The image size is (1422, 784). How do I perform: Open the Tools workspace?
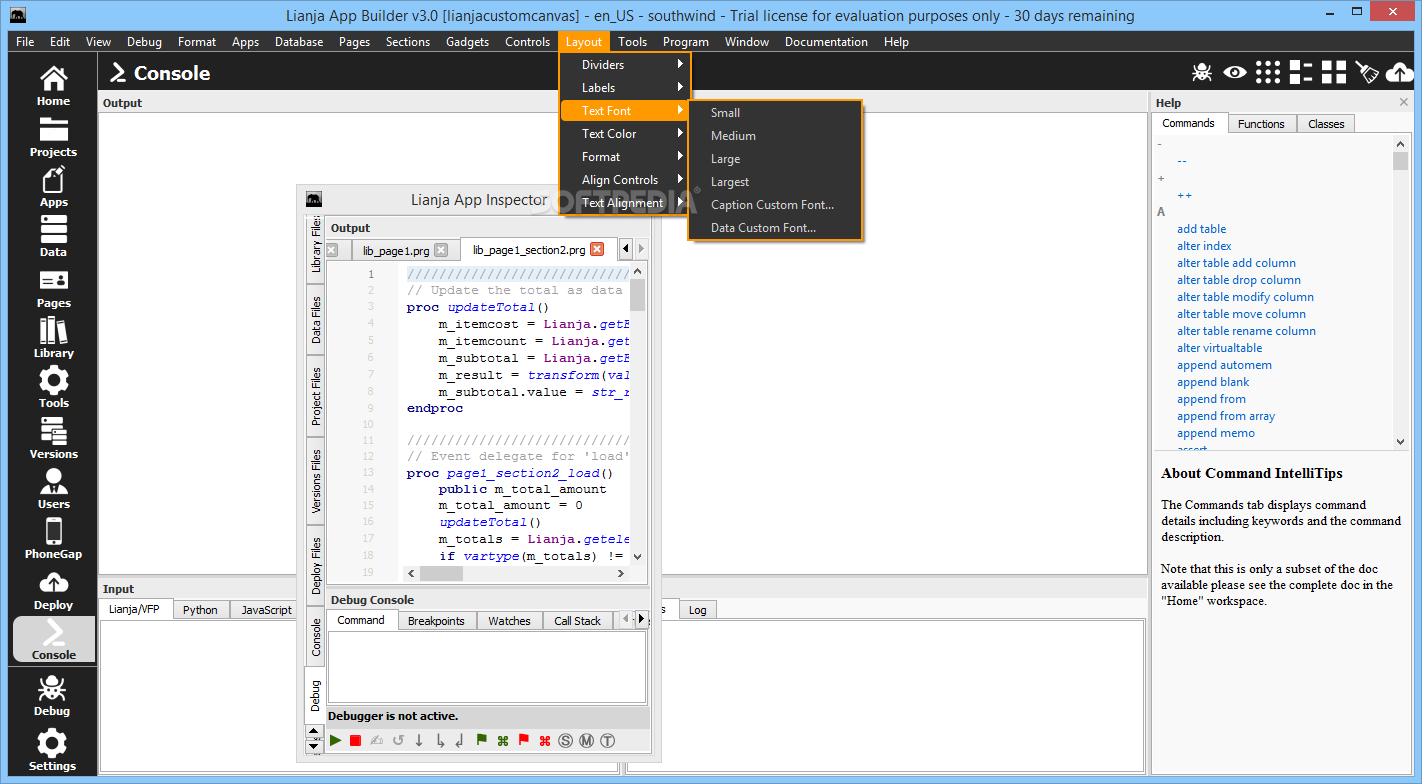53,388
